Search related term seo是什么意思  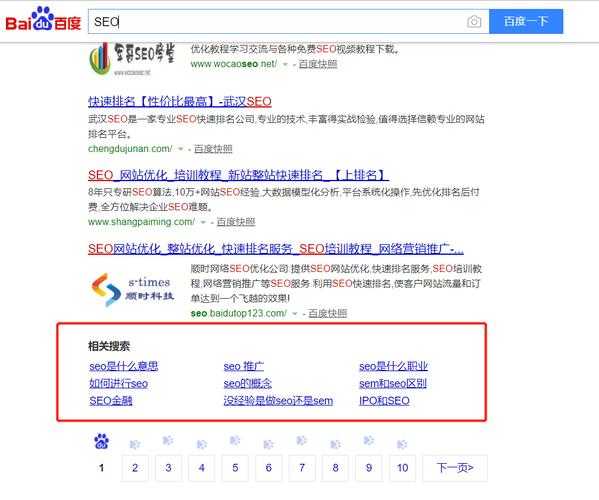(x=124, y=366)
